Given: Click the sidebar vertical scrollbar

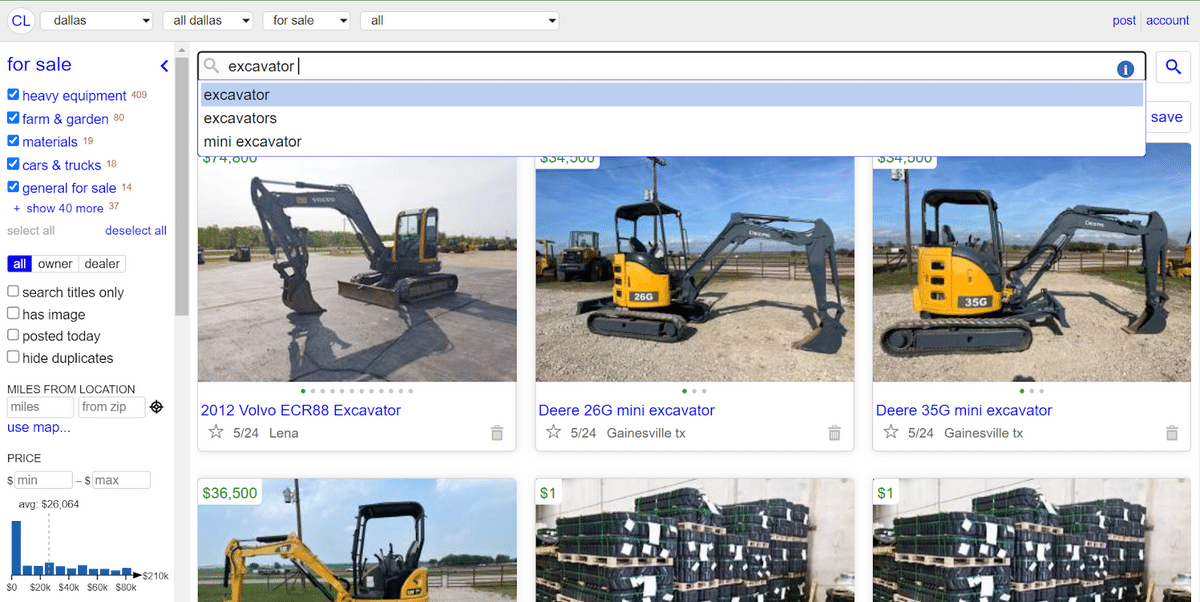Looking at the screenshot, I should pyautogui.click(x=182, y=186).
